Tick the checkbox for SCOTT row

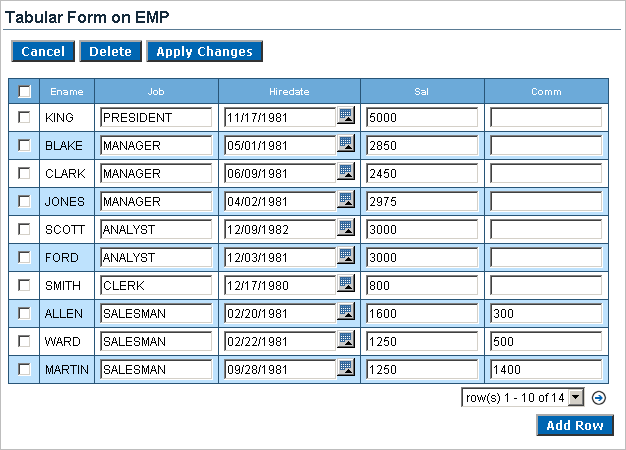[x=24, y=229]
